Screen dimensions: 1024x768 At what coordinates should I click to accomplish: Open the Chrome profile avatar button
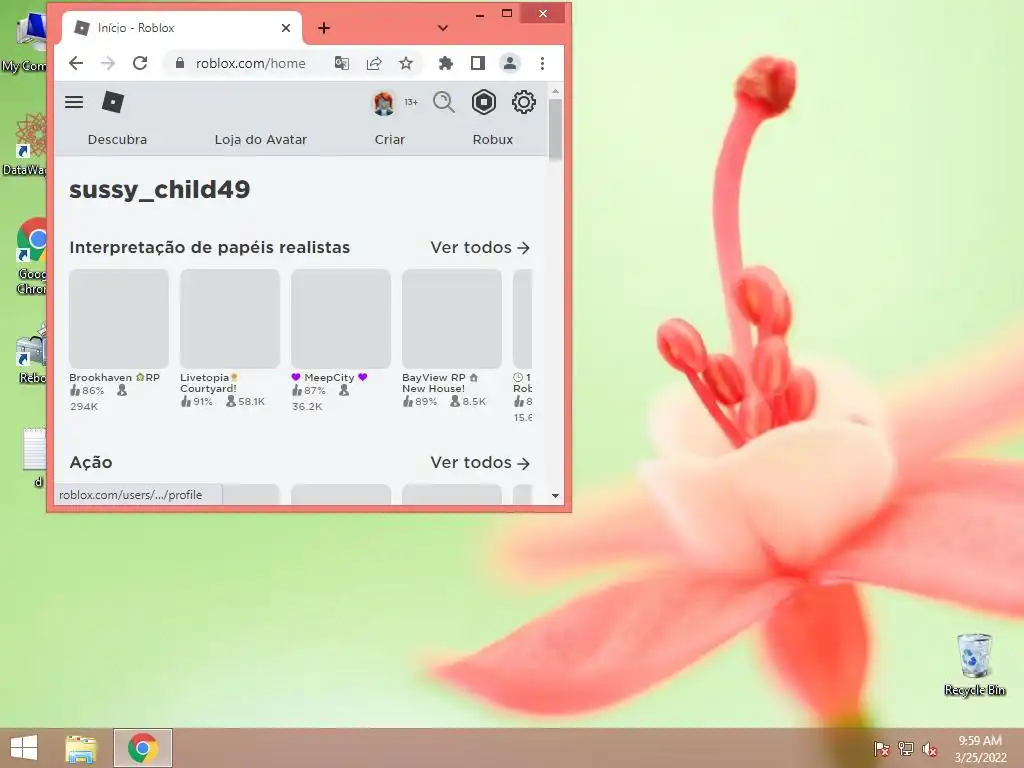pyautogui.click(x=510, y=63)
